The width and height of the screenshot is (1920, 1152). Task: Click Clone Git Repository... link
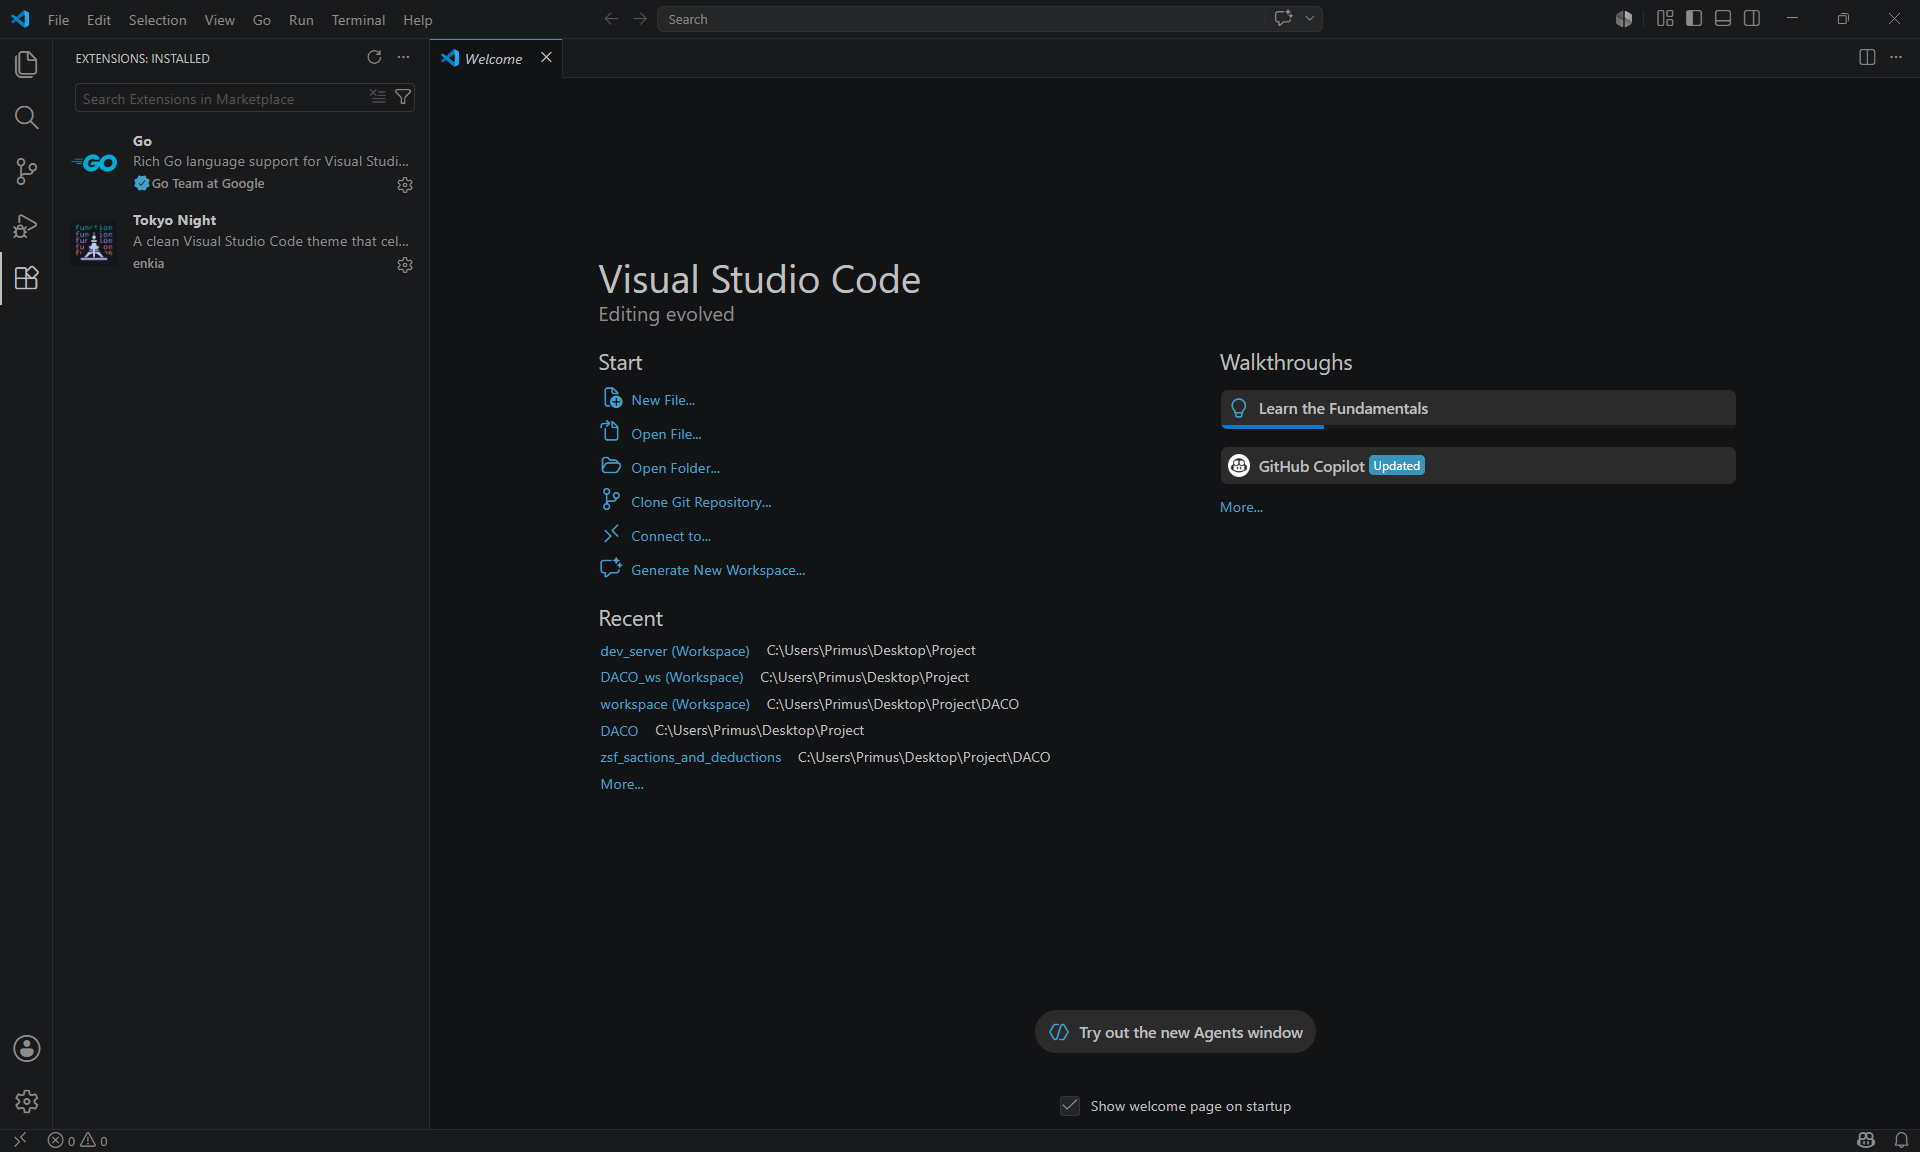click(x=701, y=502)
